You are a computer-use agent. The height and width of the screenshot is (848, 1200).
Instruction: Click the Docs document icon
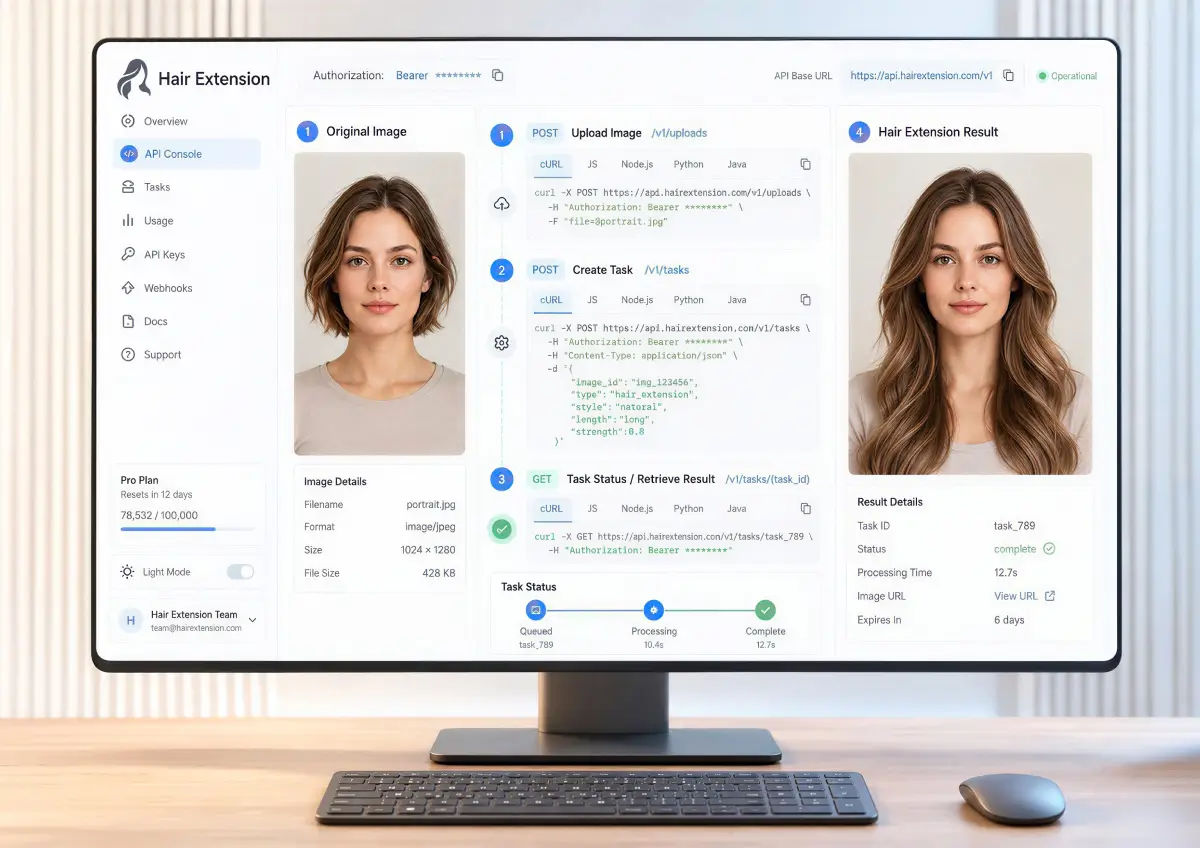(128, 322)
